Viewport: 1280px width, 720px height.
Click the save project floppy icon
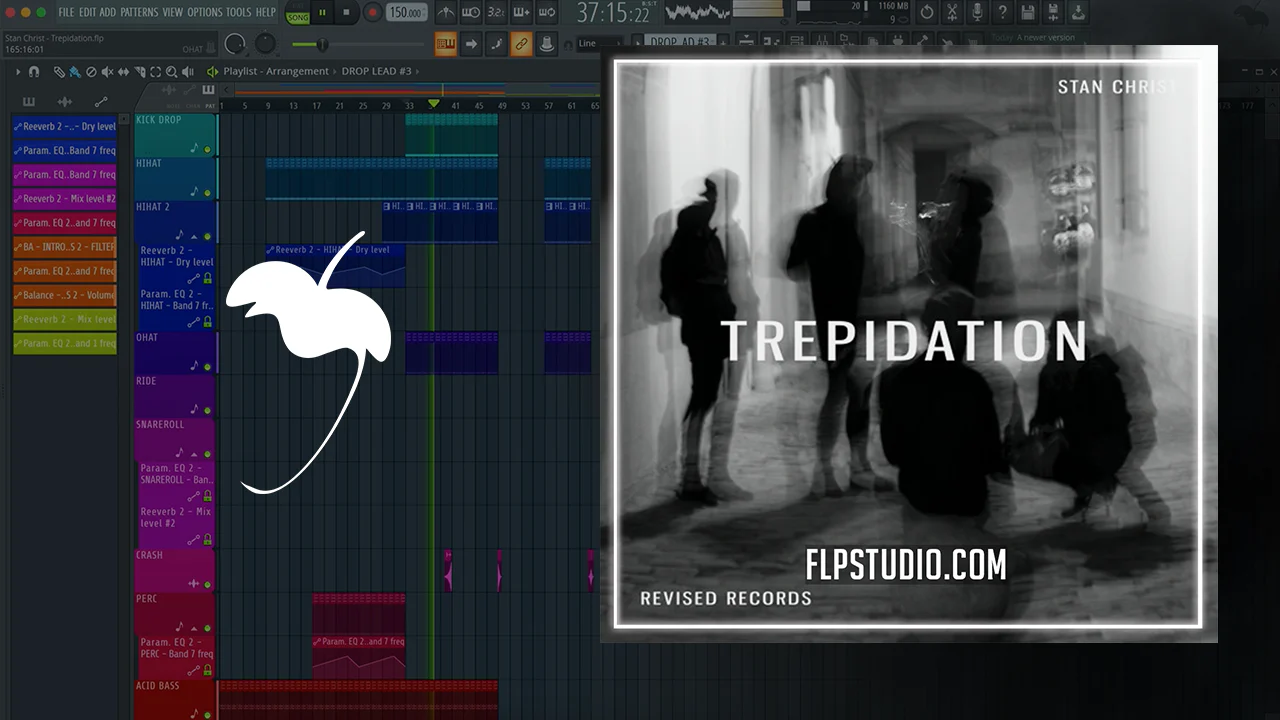[1027, 12]
